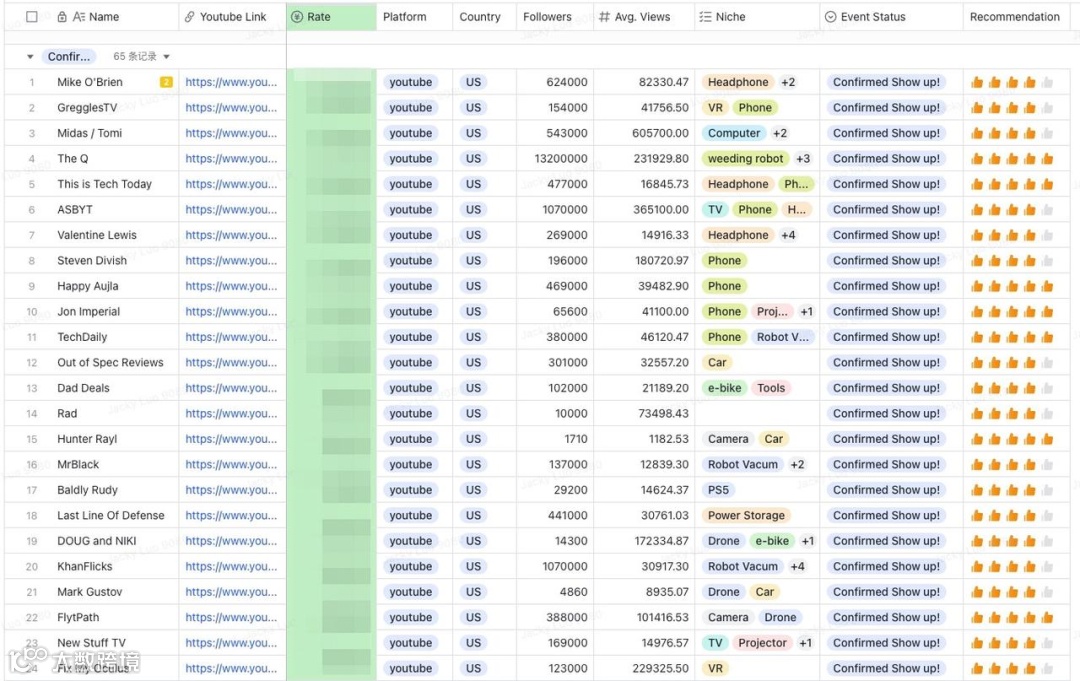Click the fifth thumbs-up for MrBlack
This screenshot has height=681, width=1080.
tap(1047, 464)
